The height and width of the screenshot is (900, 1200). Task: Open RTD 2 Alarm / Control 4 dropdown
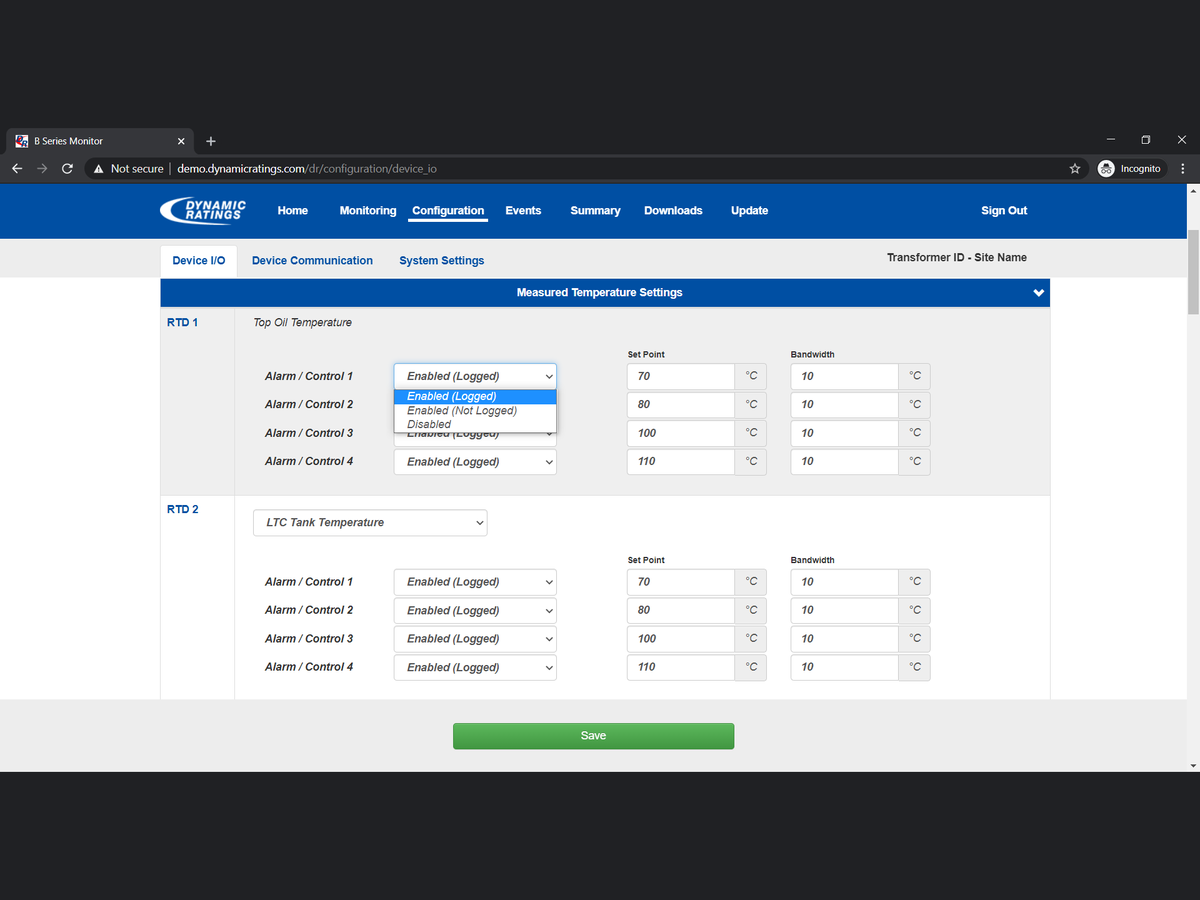coord(475,667)
